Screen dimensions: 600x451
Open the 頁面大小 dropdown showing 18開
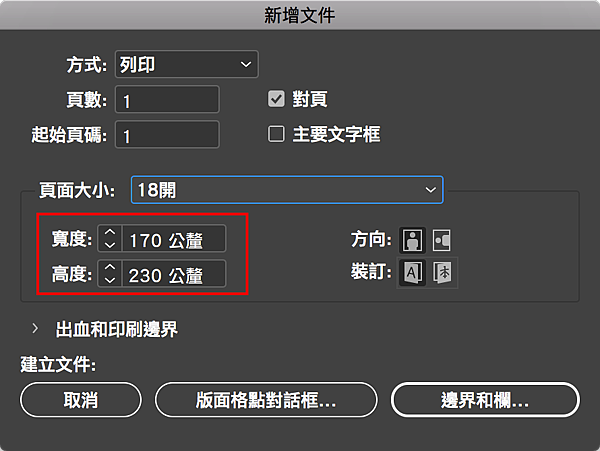click(x=287, y=190)
